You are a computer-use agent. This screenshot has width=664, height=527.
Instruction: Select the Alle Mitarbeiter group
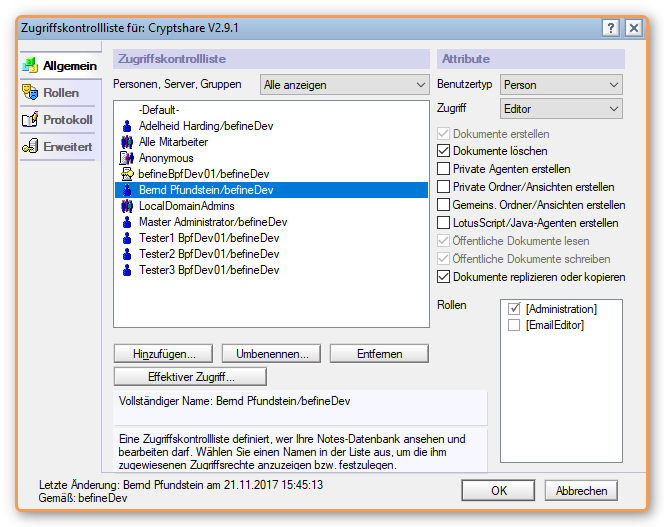[x=271, y=142]
